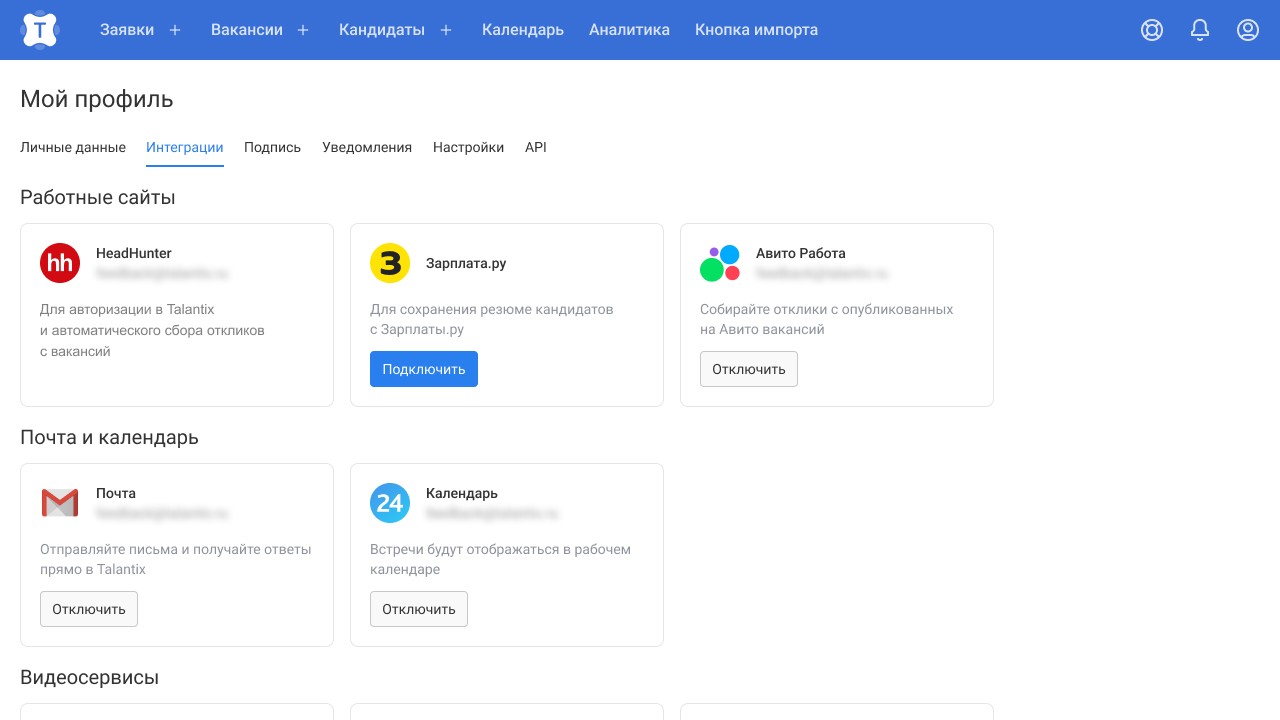Open the API tab
Screen dimensions: 1280x720
pyautogui.click(x=536, y=147)
